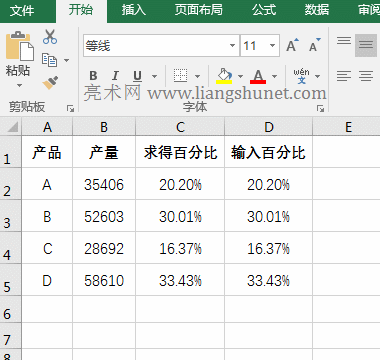Viewport: 380px width, 360px height.
Task: Select row 1 header
Action: tap(11, 152)
